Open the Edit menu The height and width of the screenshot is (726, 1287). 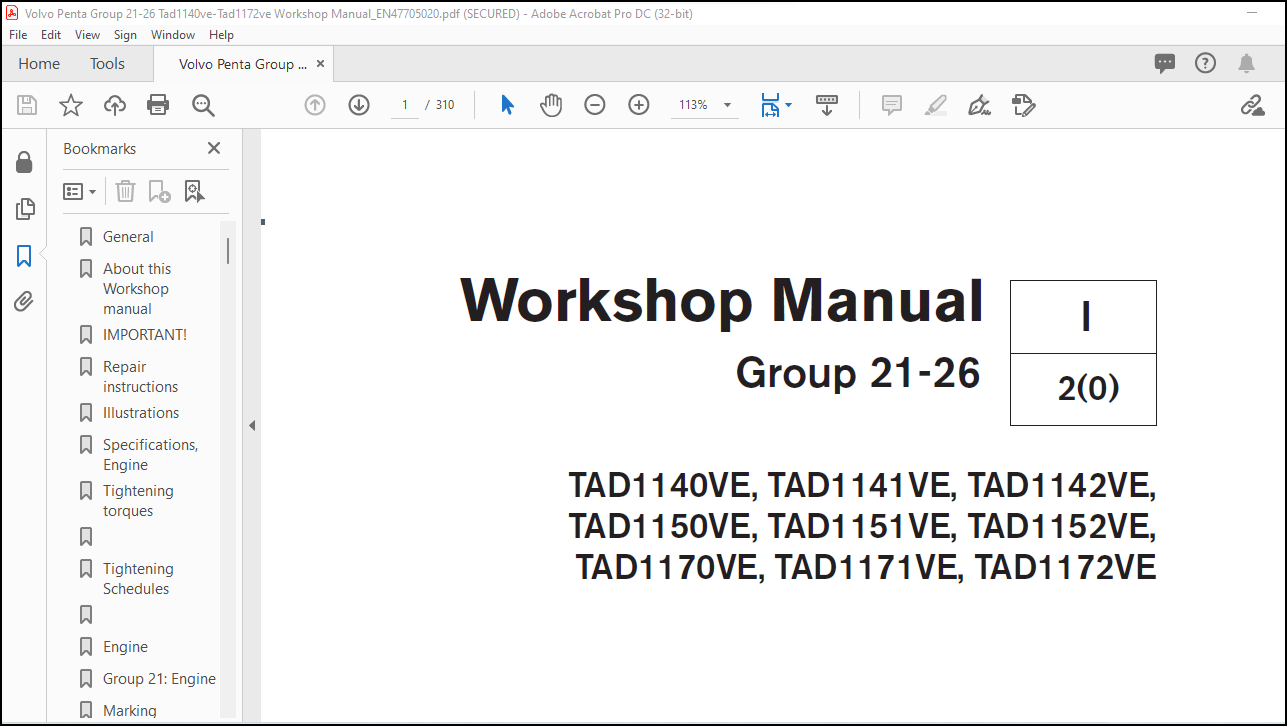(51, 34)
